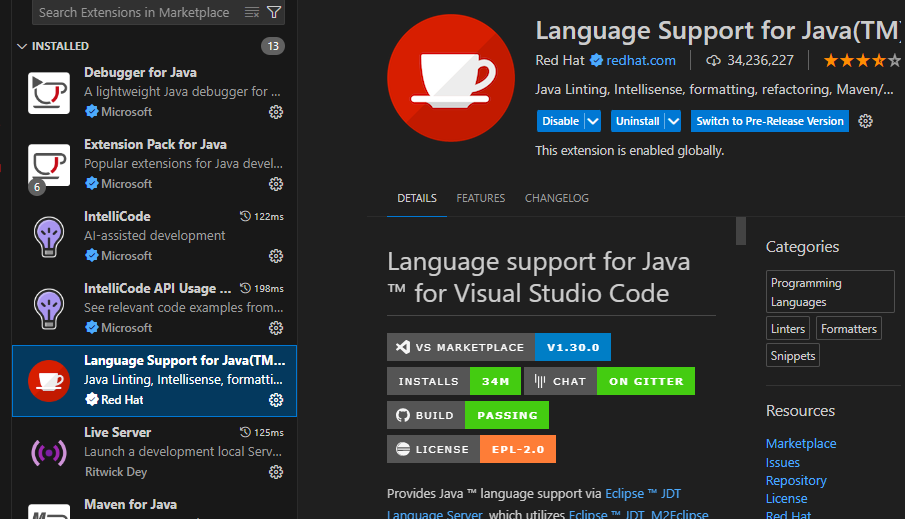Click the Uninstall button
This screenshot has height=519, width=905.
(x=638, y=121)
